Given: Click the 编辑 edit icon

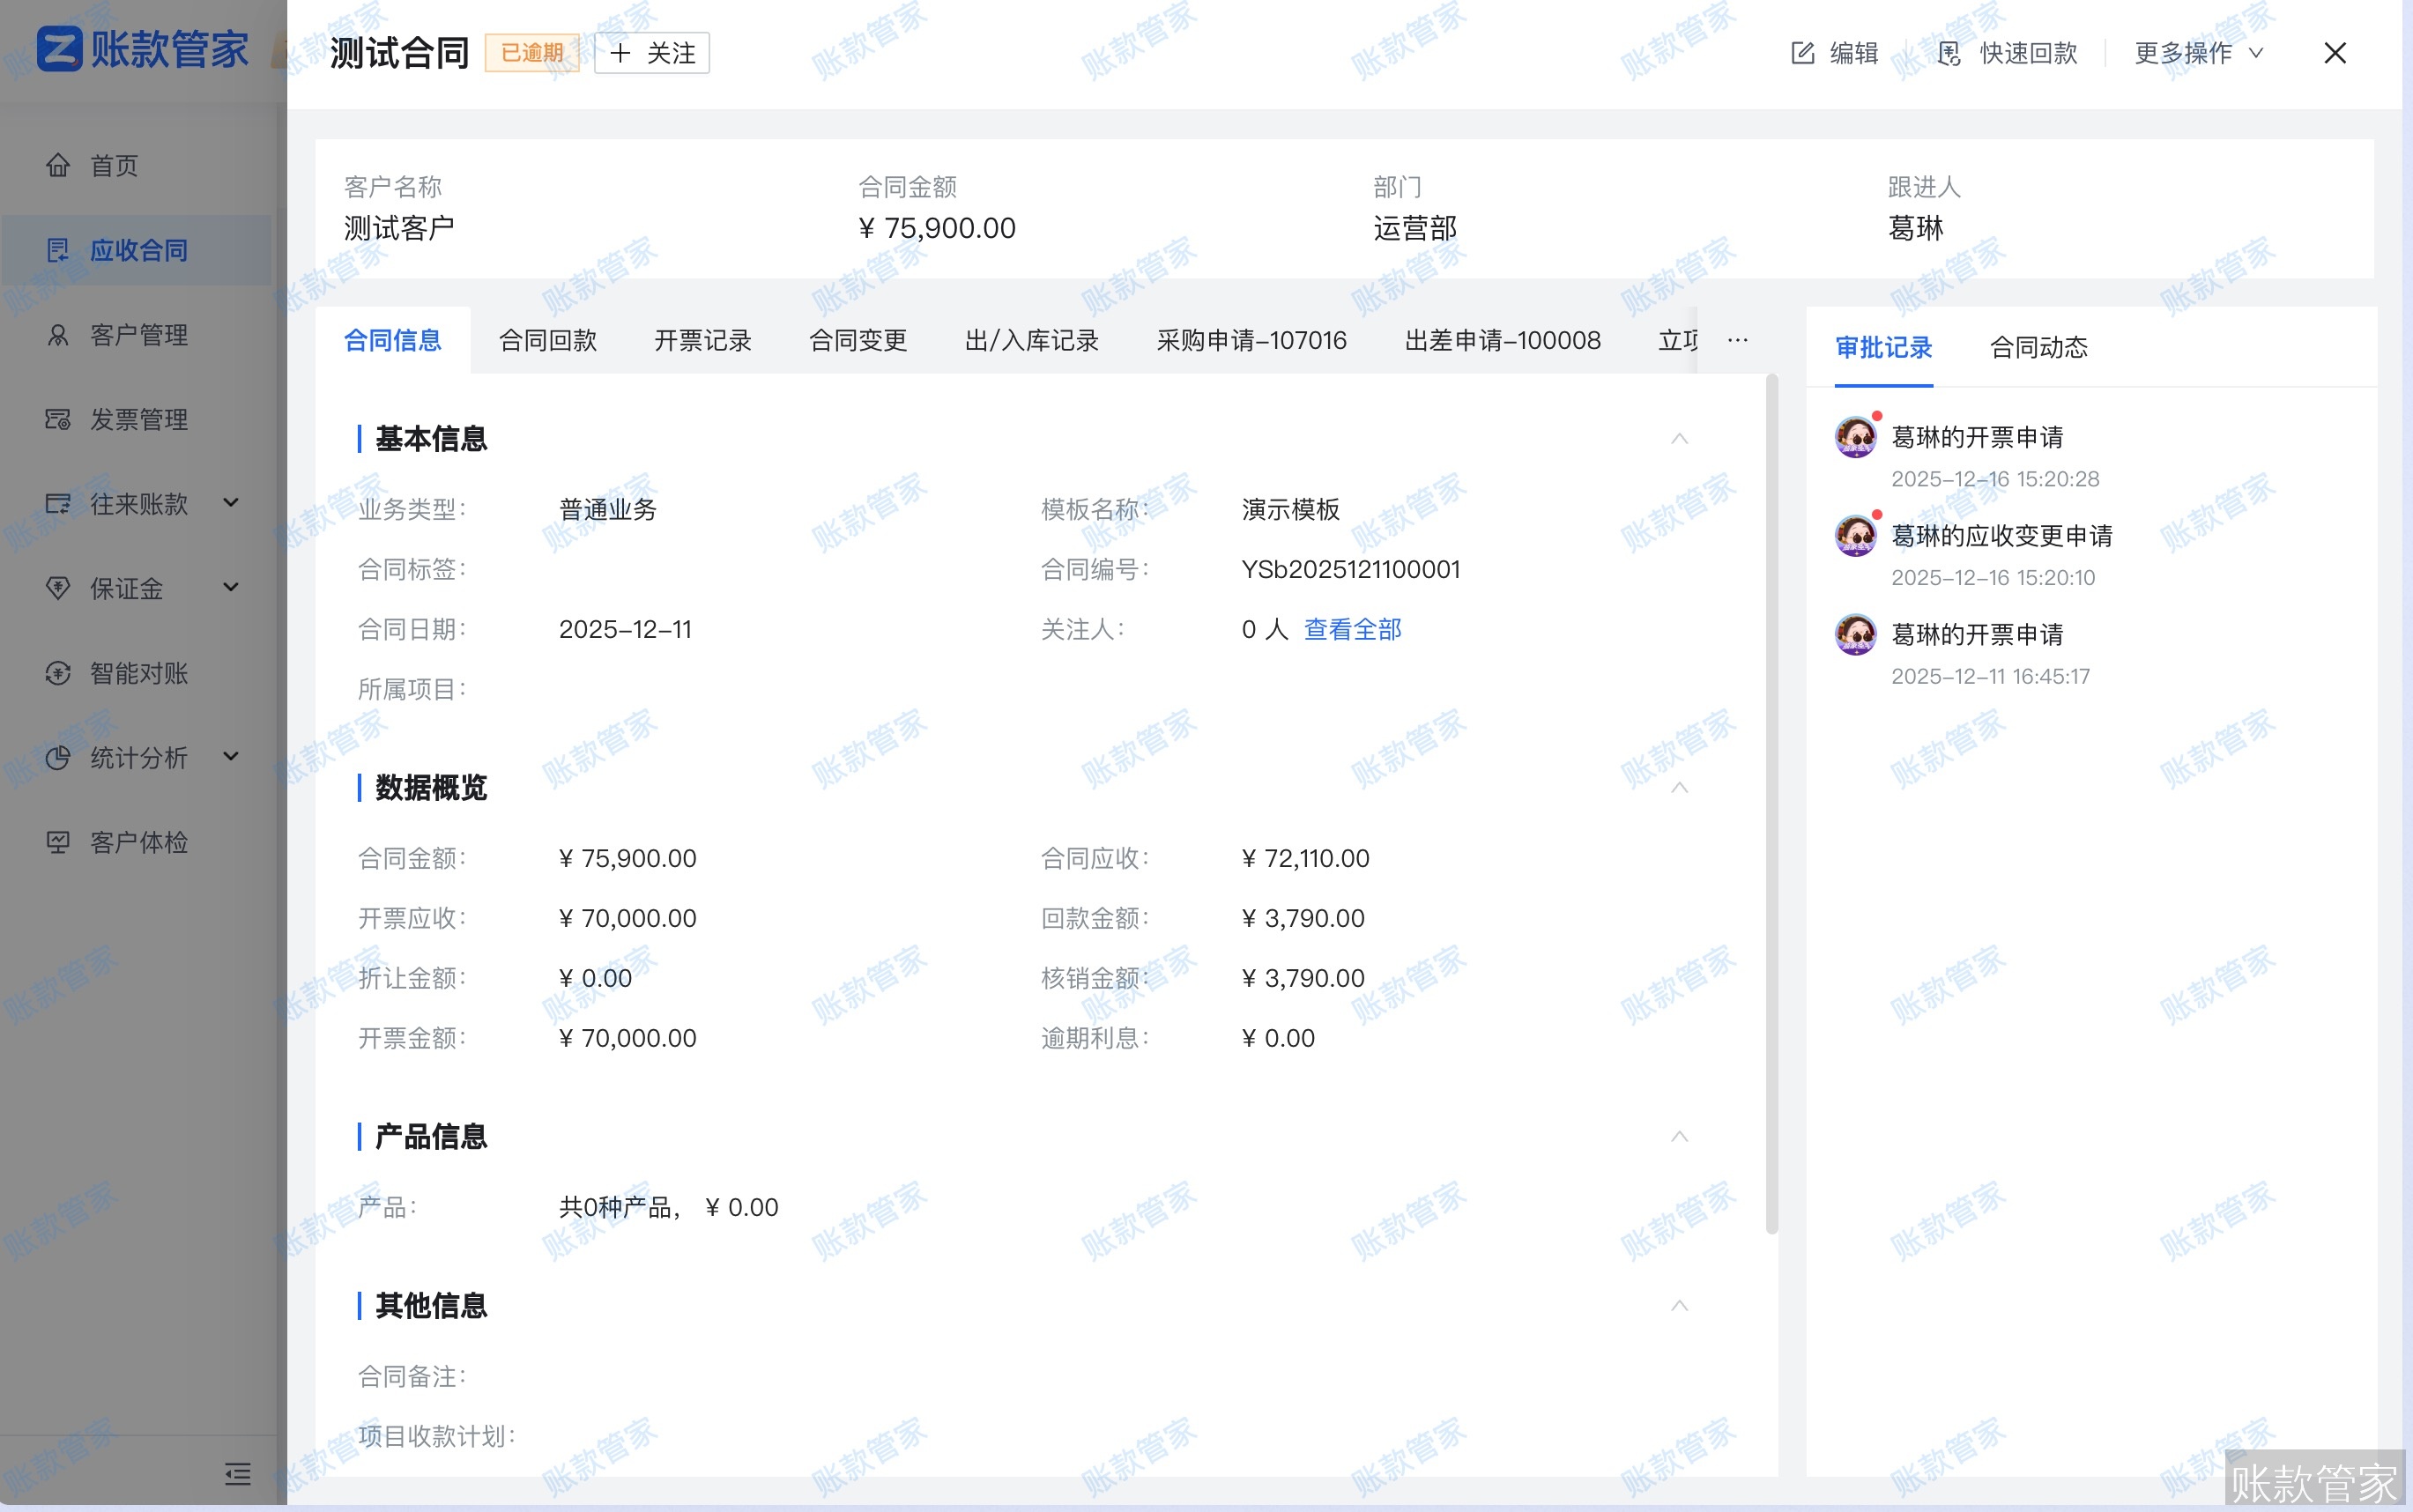Looking at the screenshot, I should tap(1802, 52).
